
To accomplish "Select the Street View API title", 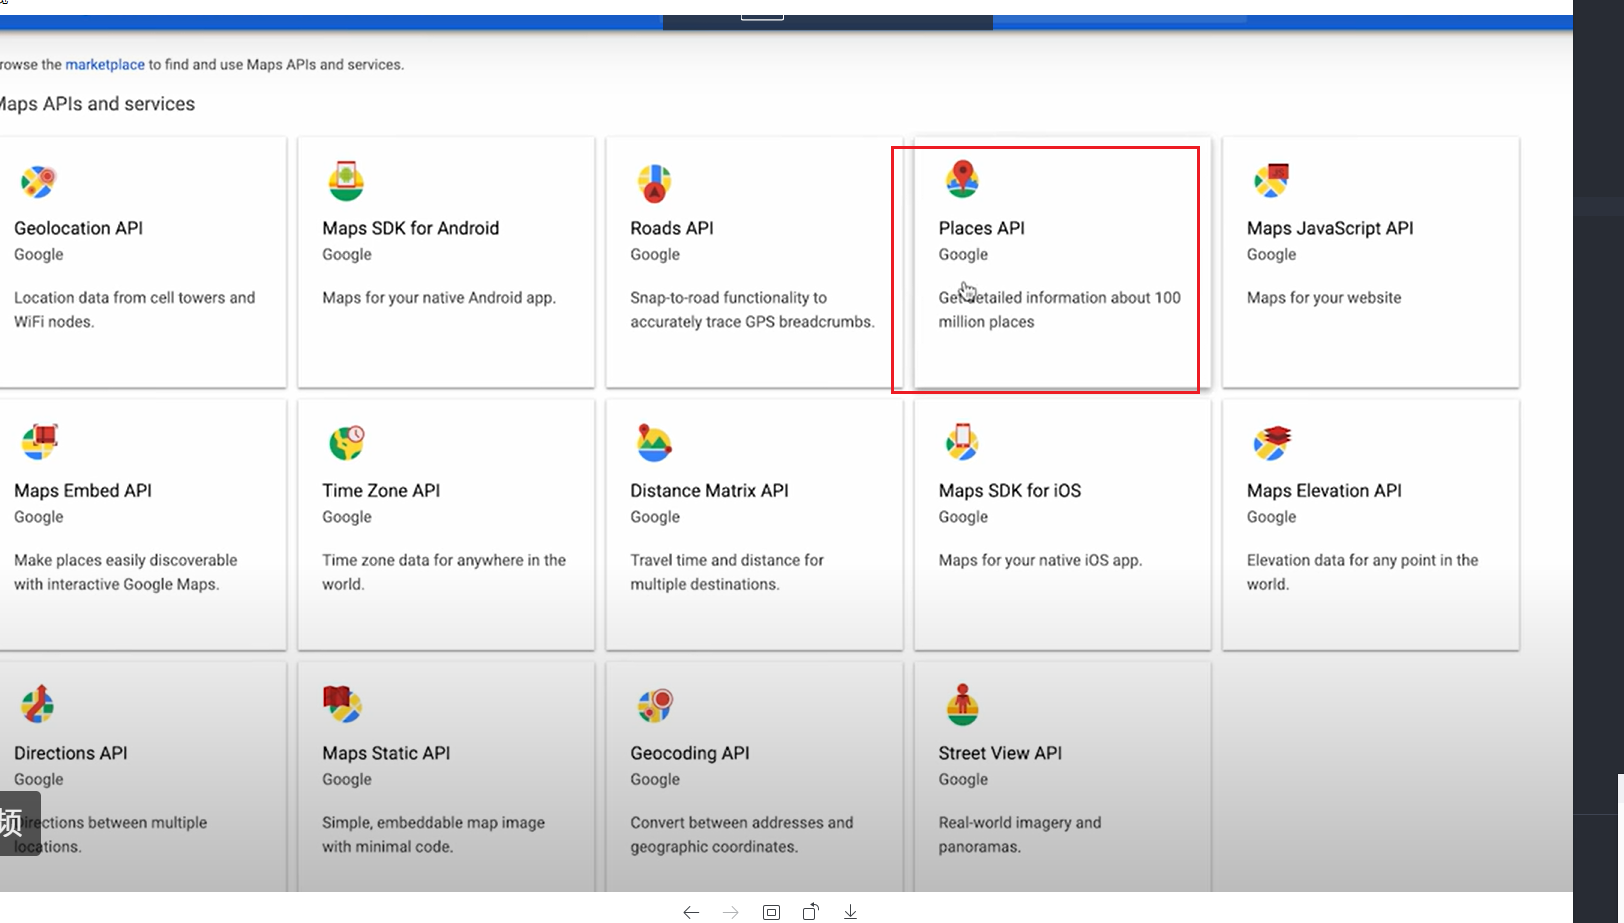I will tap(1000, 753).
